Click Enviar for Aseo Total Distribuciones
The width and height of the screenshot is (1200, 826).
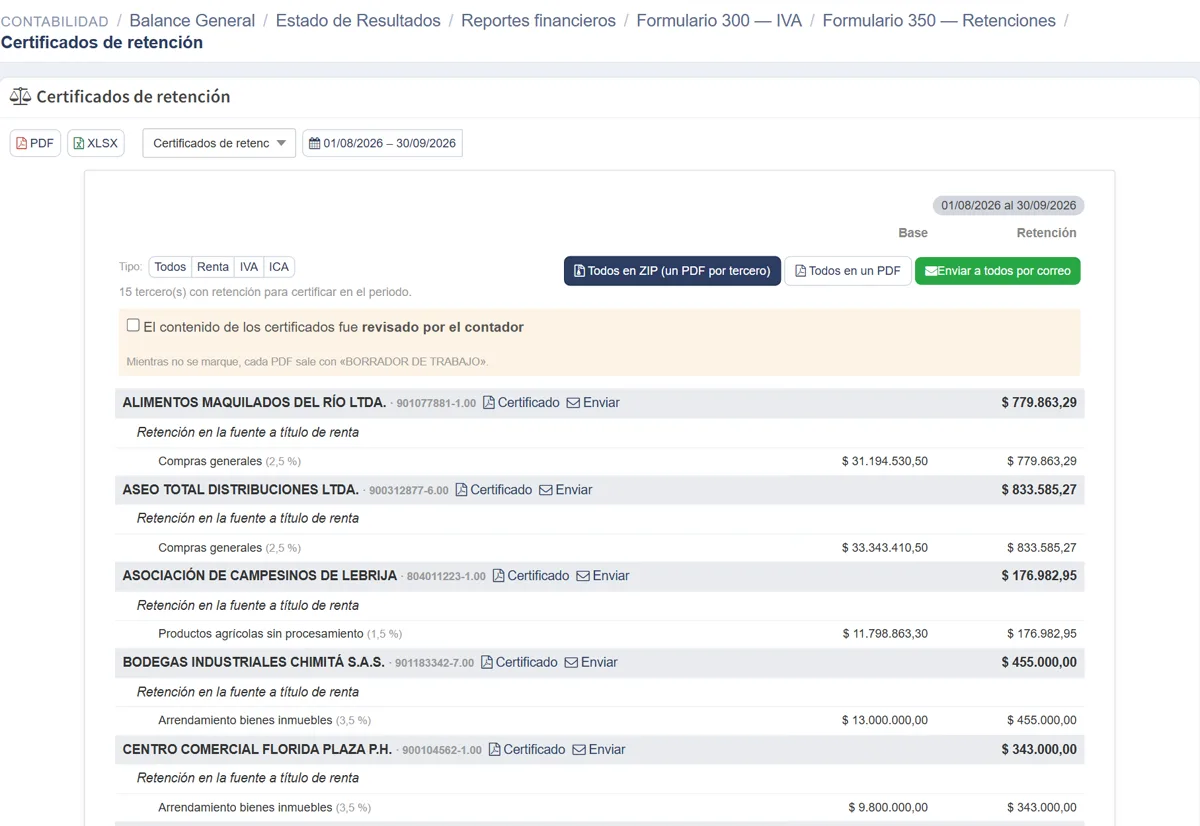click(566, 490)
